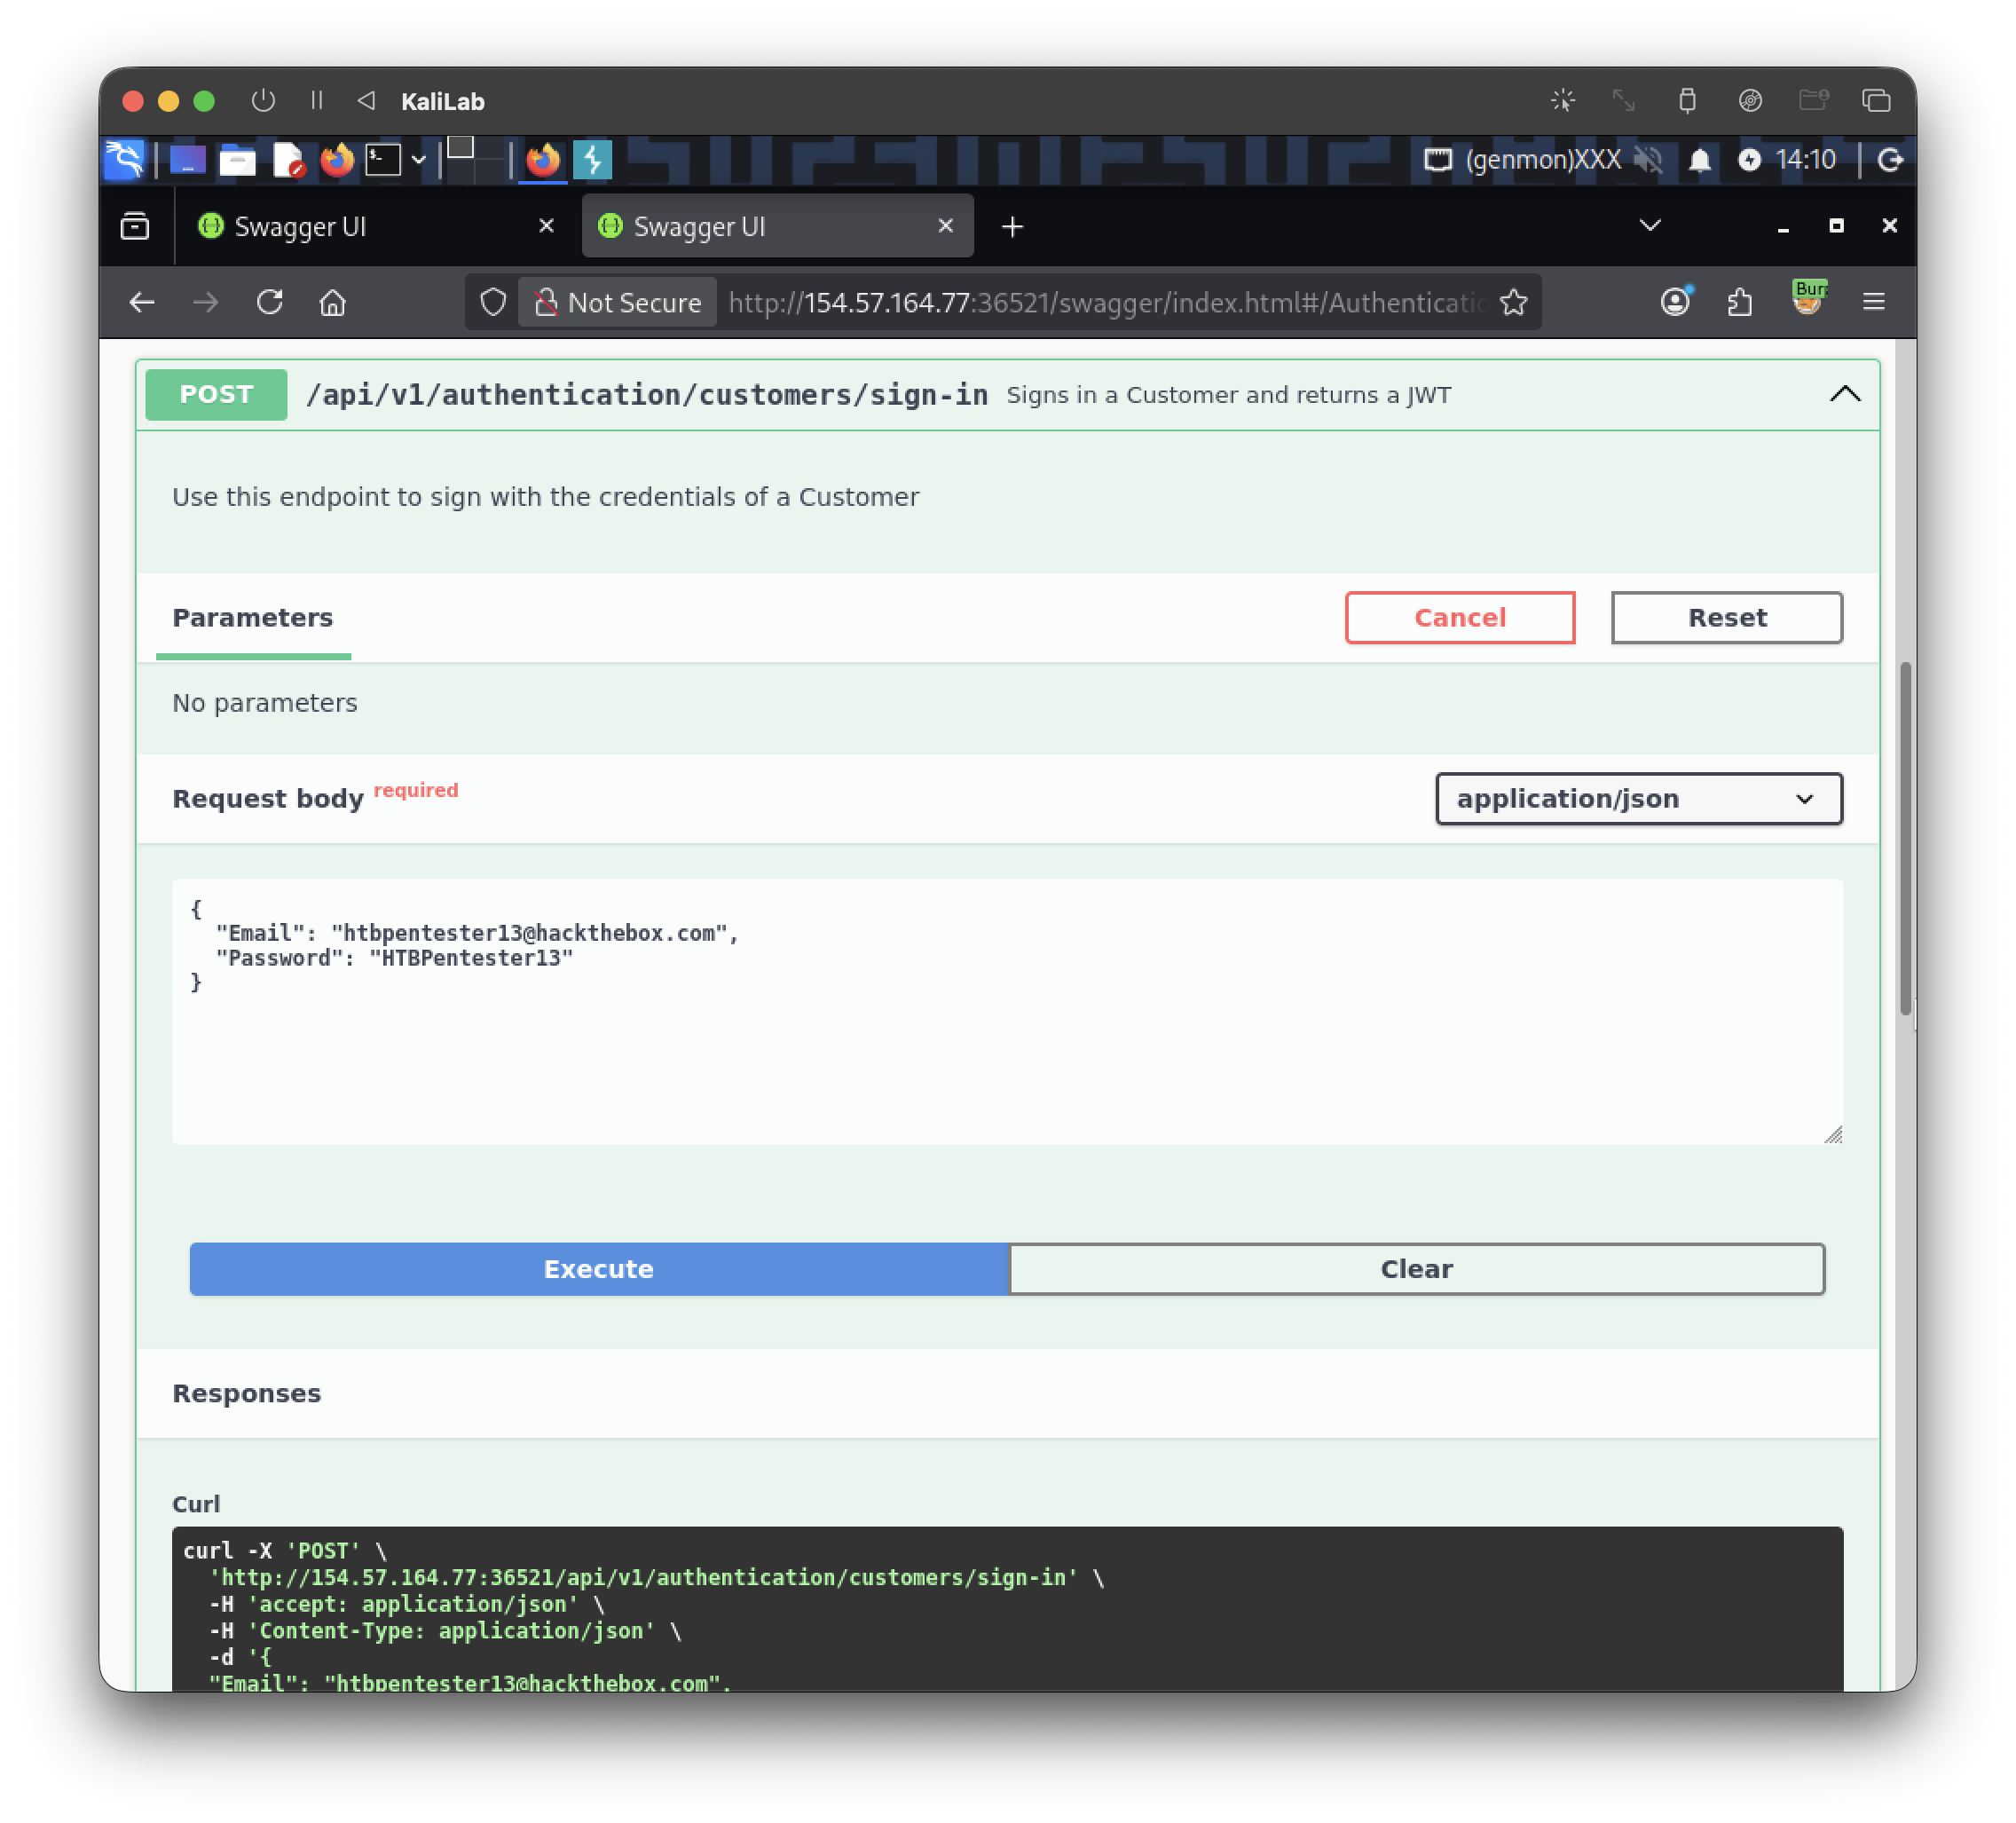
Task: Select the Parameters tab
Action: pyautogui.click(x=253, y=617)
